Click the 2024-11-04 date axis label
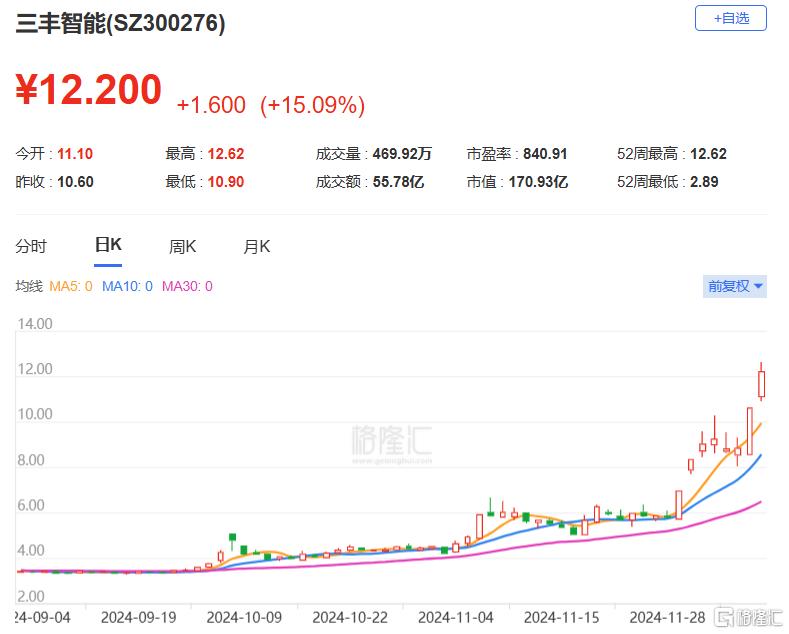 click(x=456, y=617)
